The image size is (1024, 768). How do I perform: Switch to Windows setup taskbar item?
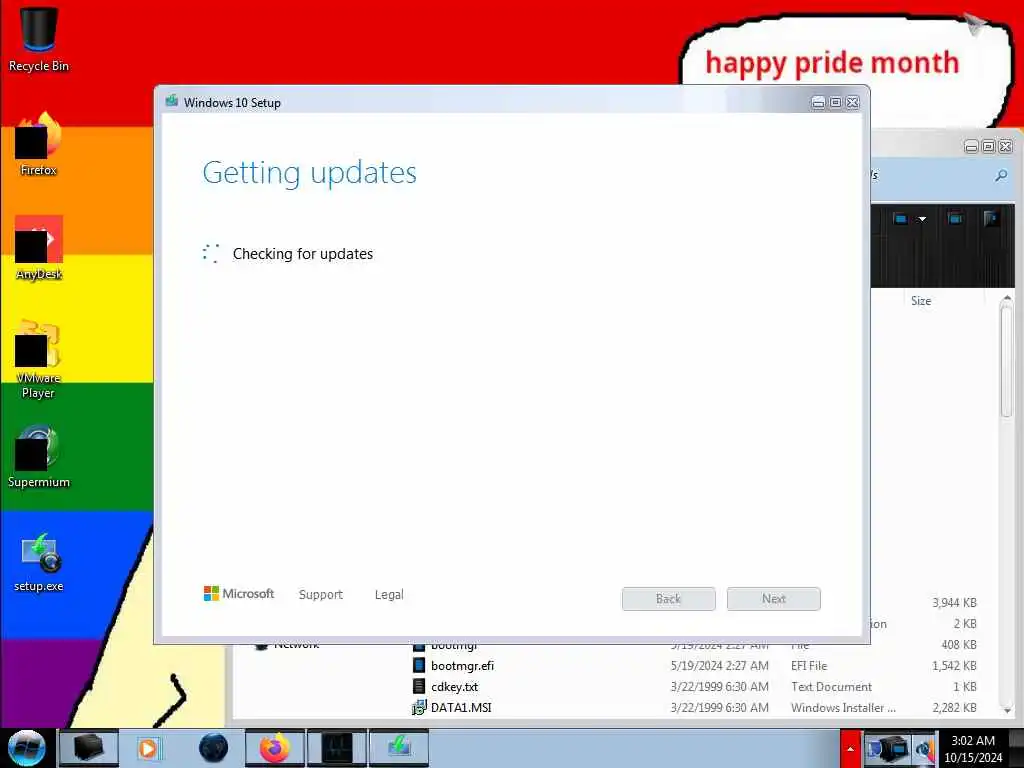point(399,748)
